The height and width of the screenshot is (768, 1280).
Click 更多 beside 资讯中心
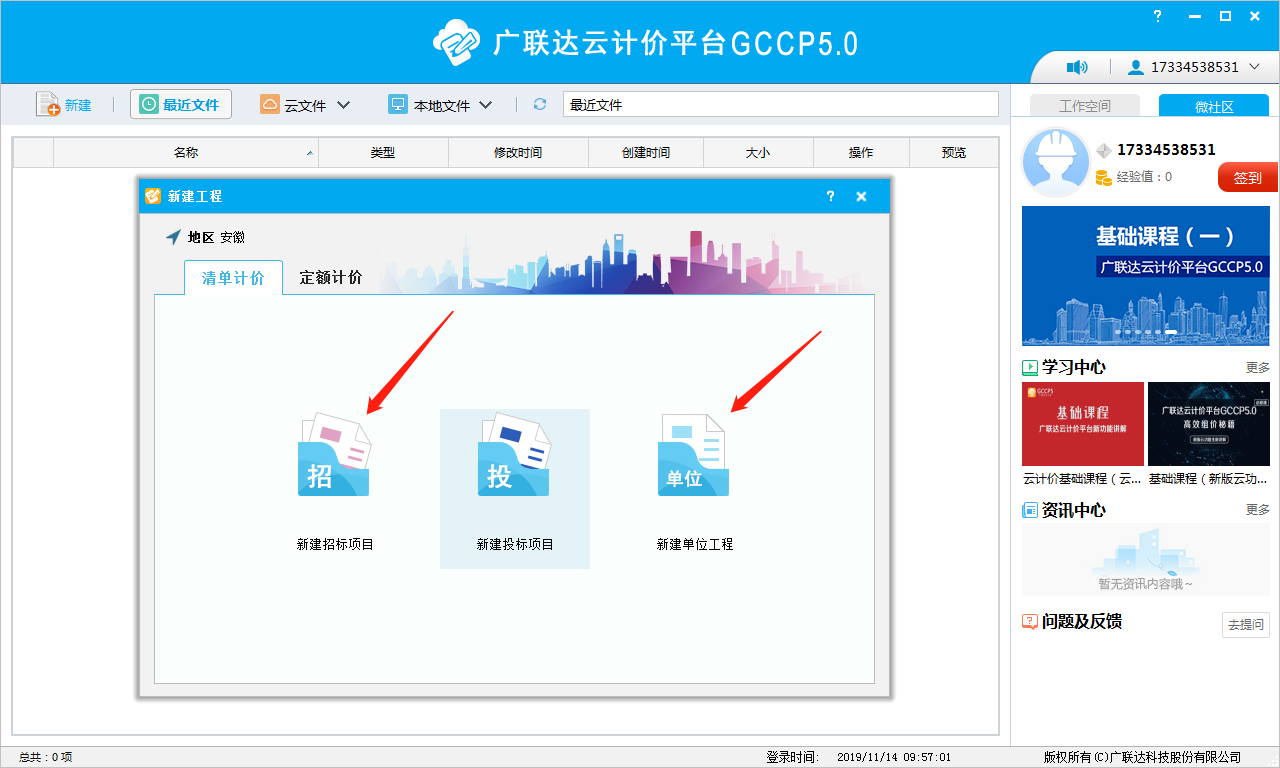coord(1258,510)
